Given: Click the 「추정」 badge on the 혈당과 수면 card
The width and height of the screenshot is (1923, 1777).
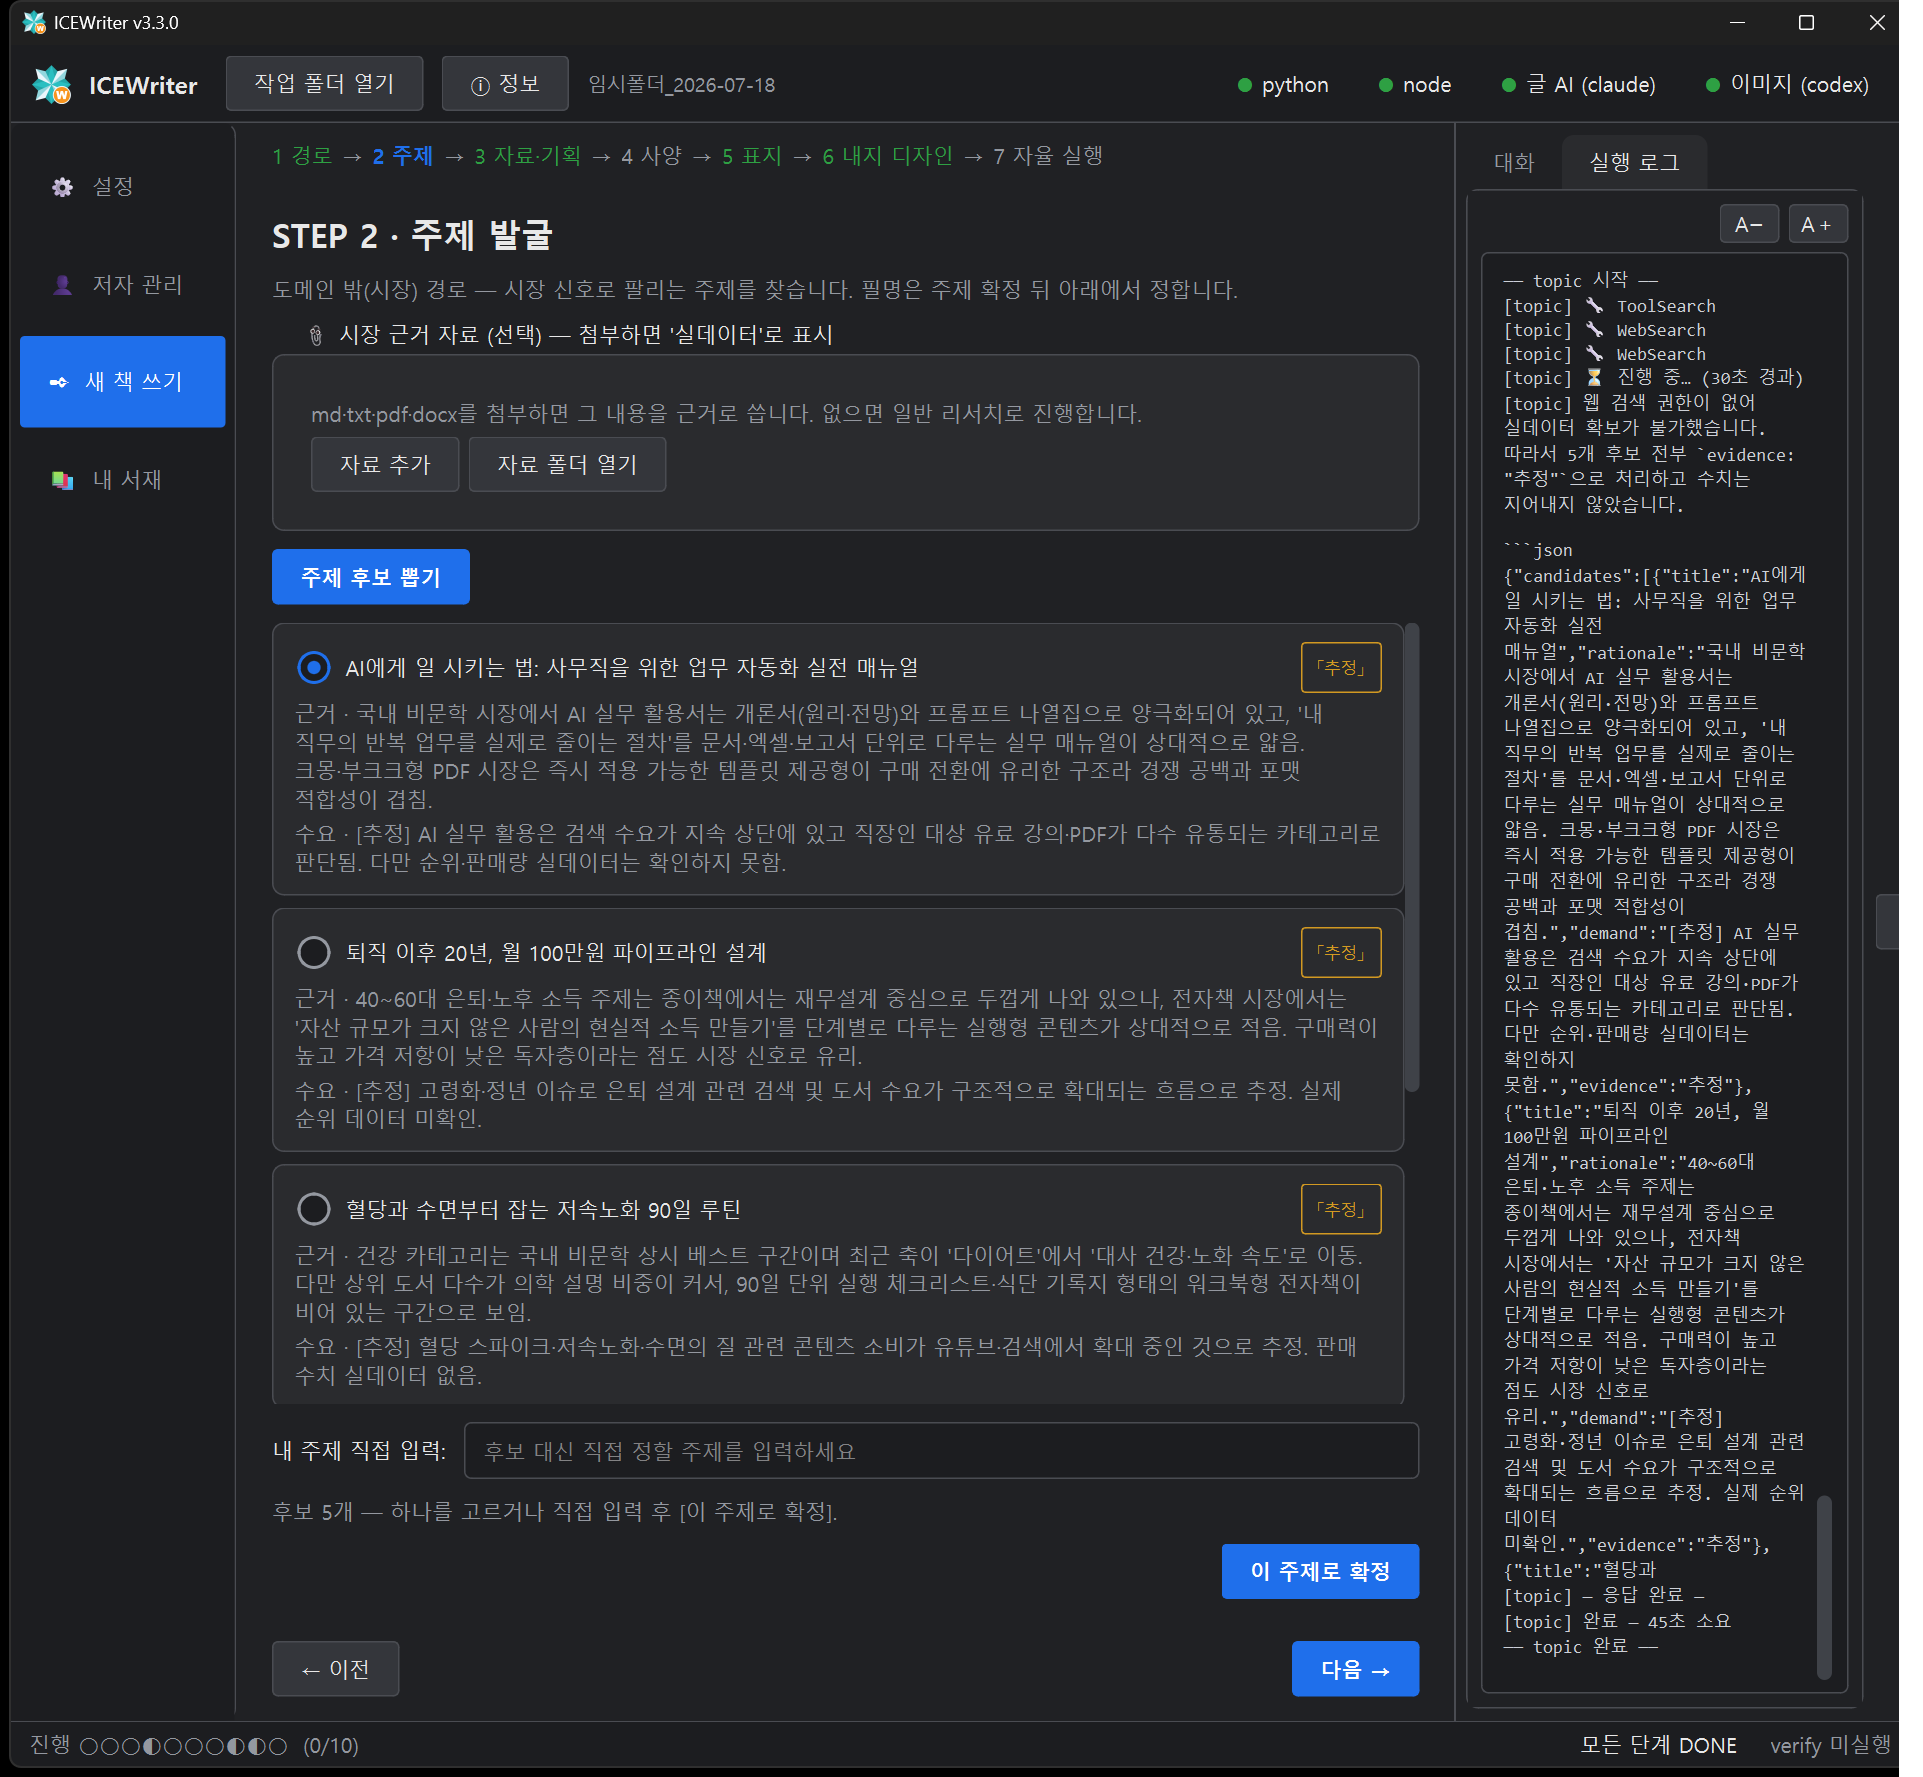Looking at the screenshot, I should click(x=1341, y=1209).
